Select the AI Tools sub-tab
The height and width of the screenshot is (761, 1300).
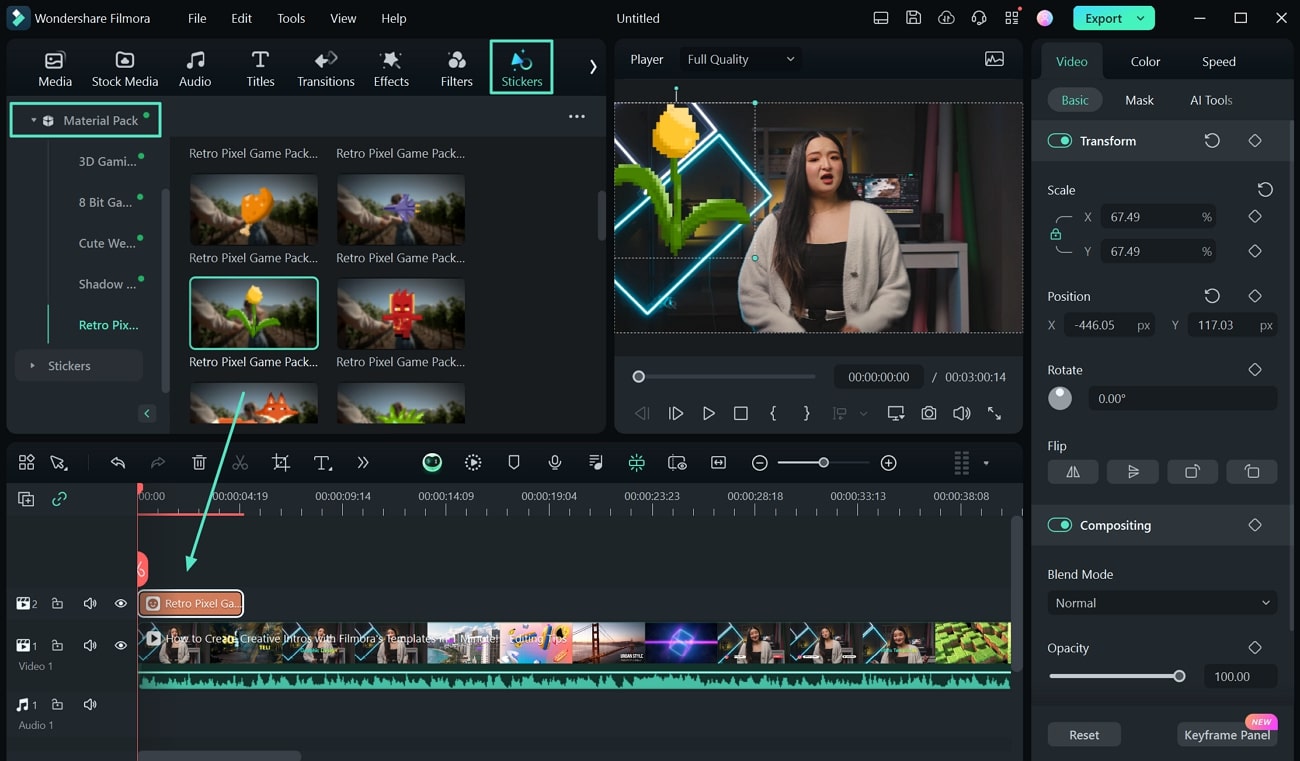click(1211, 100)
